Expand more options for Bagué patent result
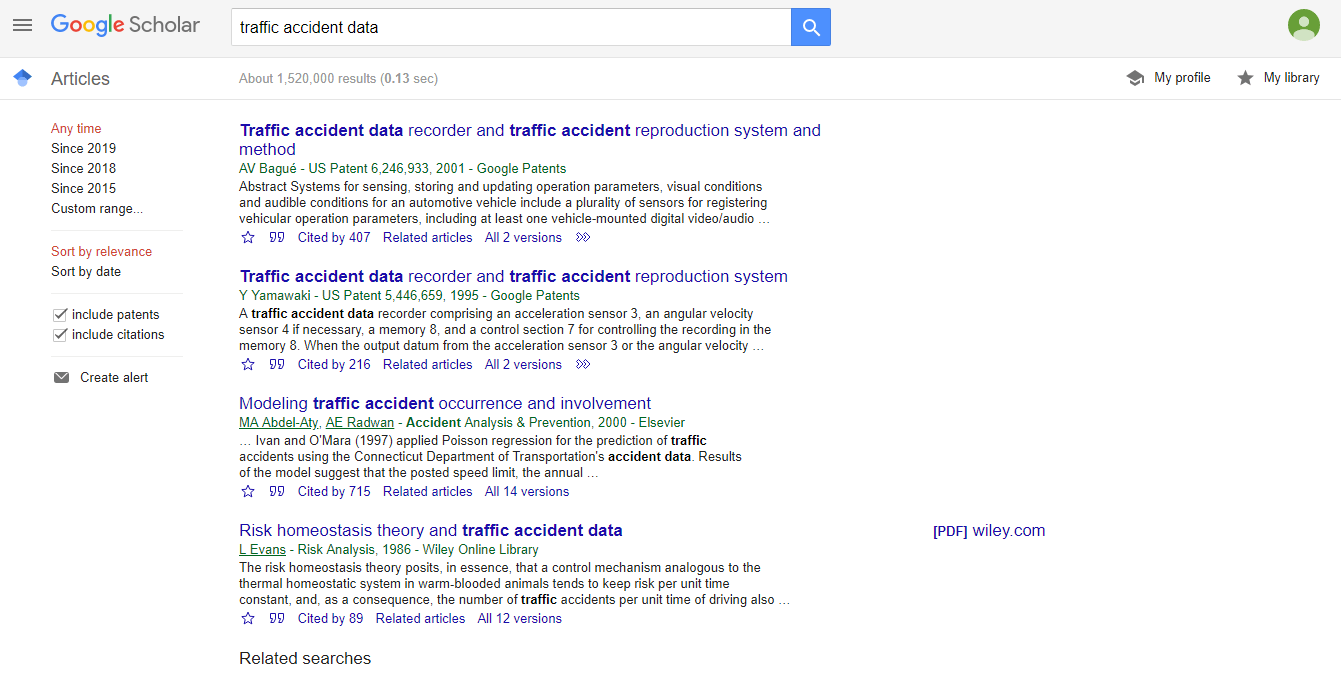The image size is (1341, 677). pos(584,238)
